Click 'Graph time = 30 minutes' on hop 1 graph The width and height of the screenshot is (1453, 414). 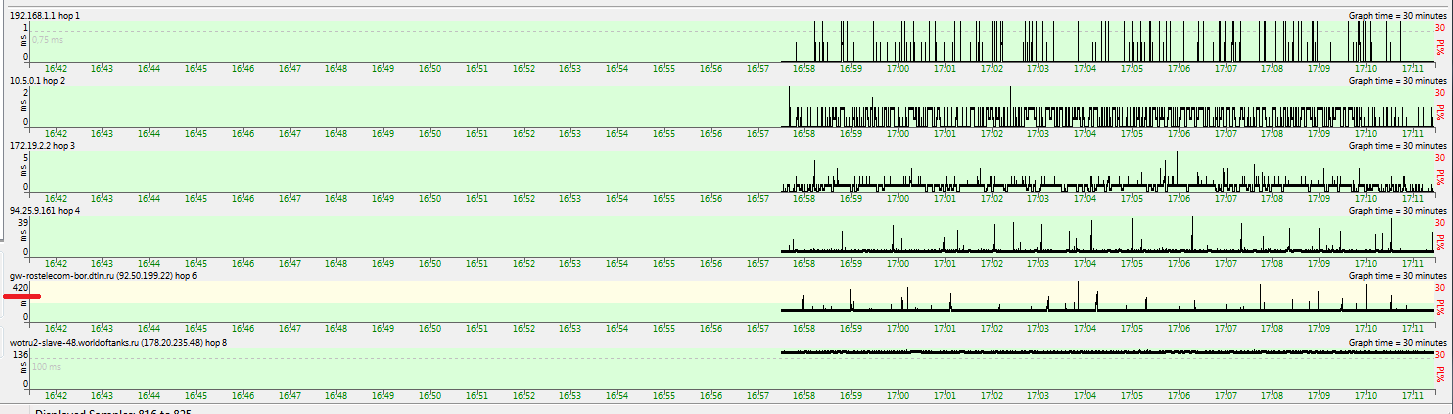tap(1397, 17)
